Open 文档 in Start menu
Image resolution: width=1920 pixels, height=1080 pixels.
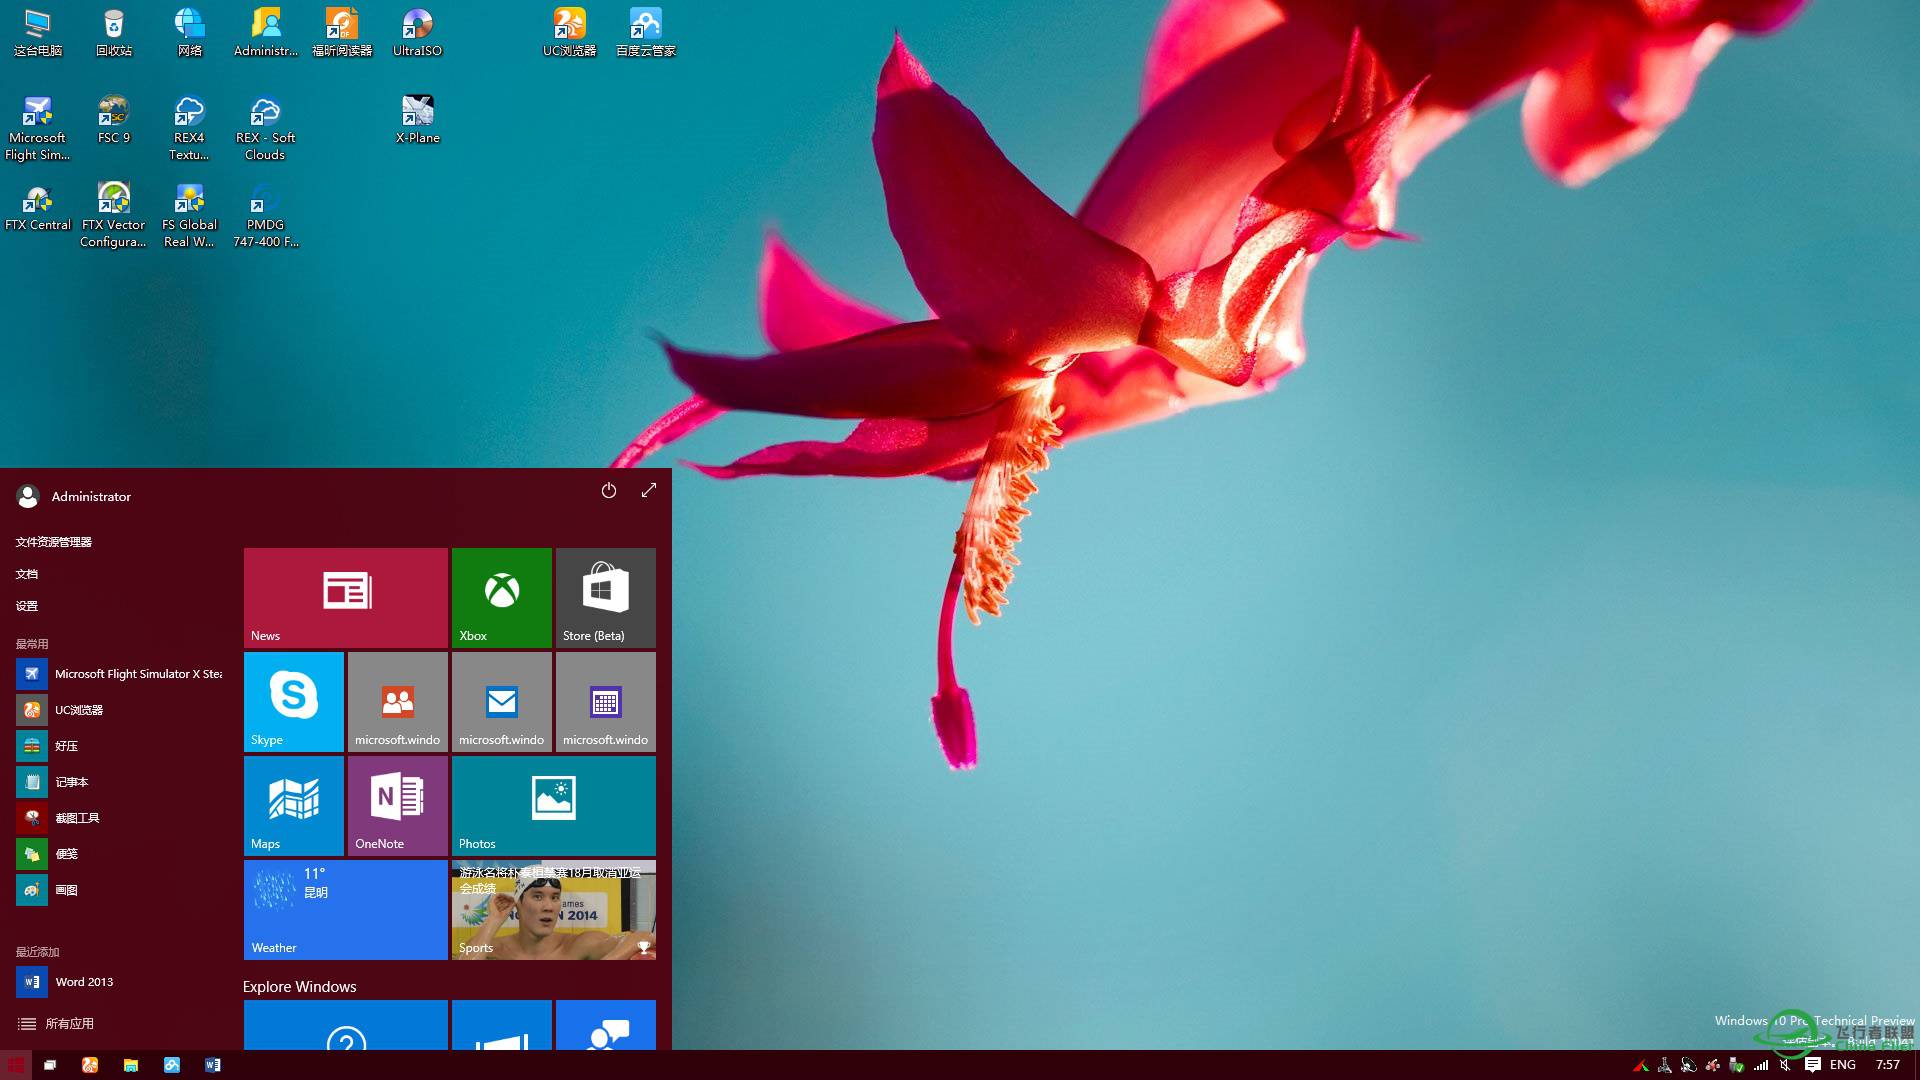click(27, 574)
